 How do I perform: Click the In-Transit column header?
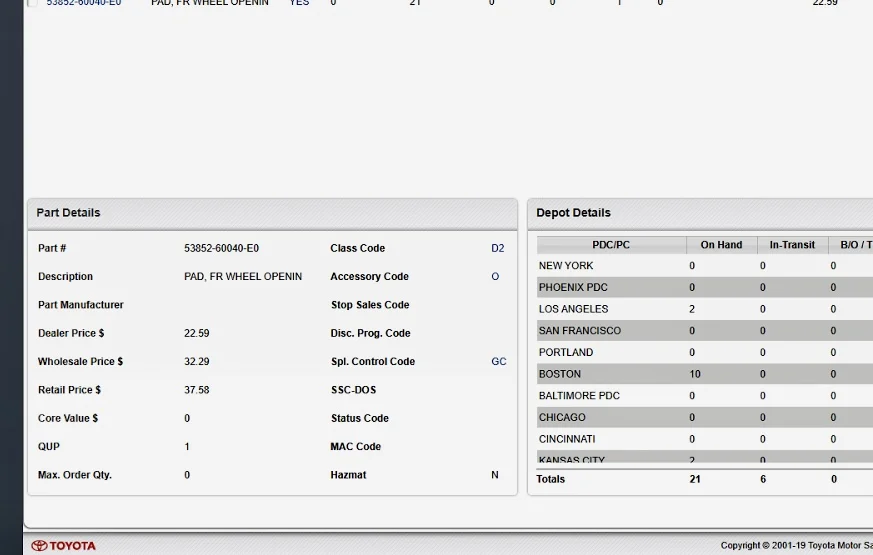point(792,245)
